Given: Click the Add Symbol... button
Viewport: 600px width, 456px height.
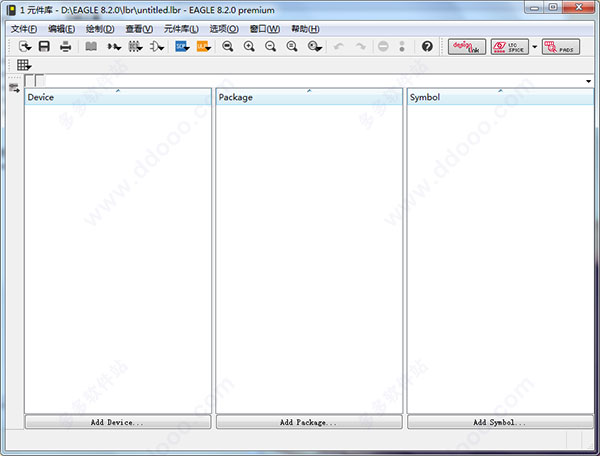Looking at the screenshot, I should 500,423.
